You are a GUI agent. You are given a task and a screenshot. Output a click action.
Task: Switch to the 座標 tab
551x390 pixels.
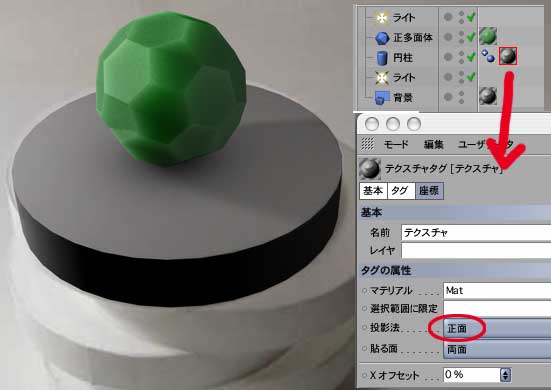[429, 191]
